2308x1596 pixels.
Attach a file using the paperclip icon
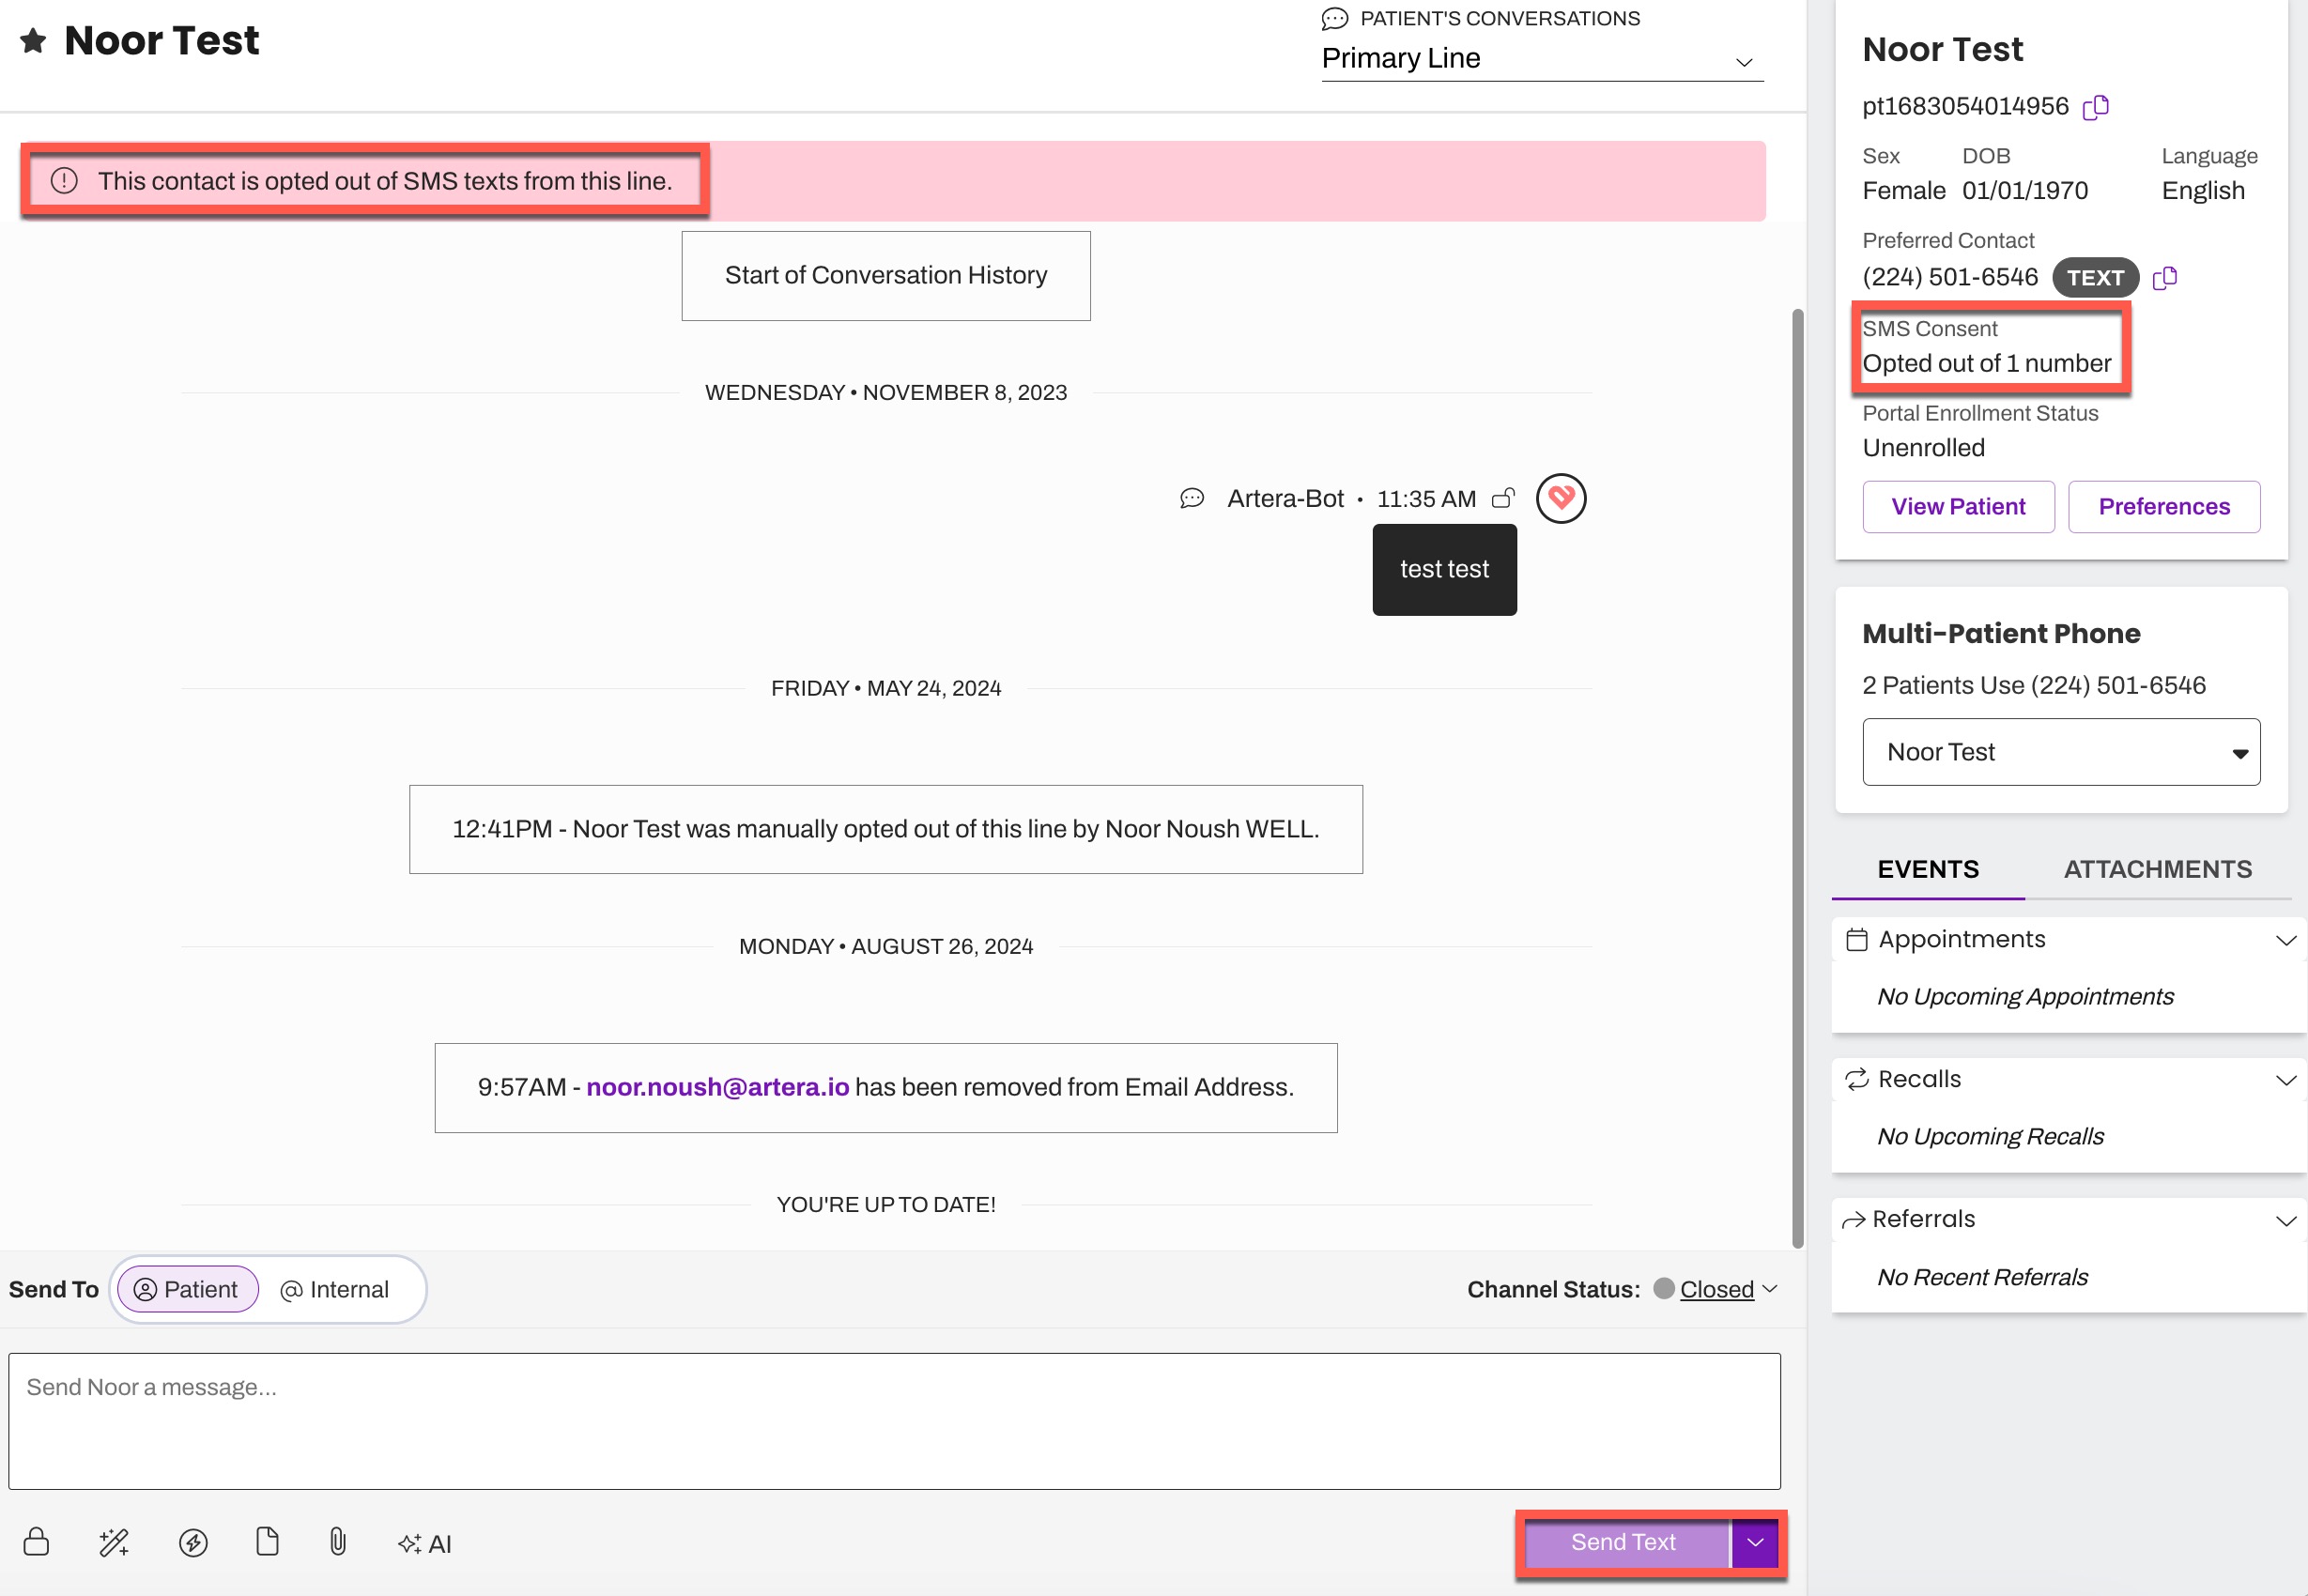tap(338, 1543)
